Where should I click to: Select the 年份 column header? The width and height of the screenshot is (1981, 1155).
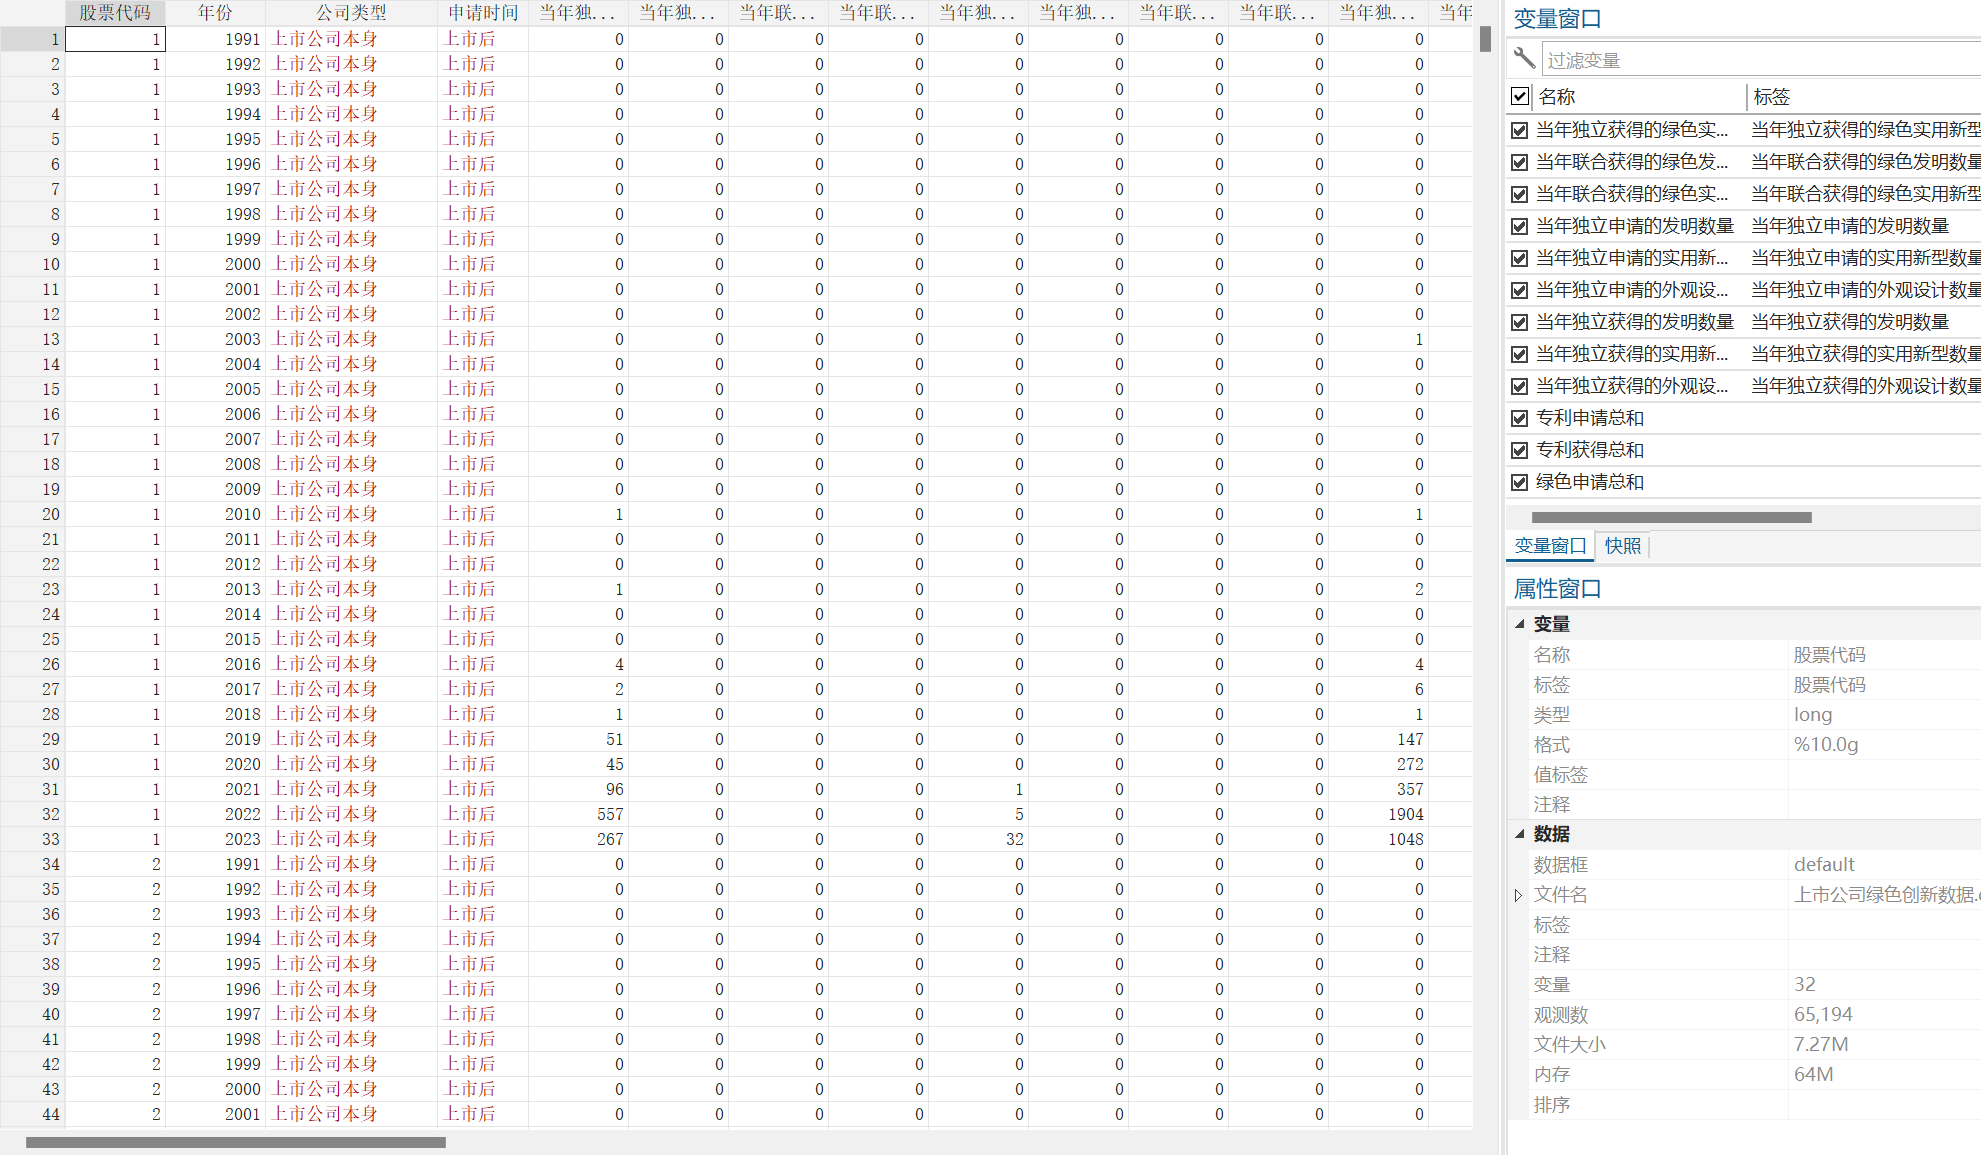(215, 13)
